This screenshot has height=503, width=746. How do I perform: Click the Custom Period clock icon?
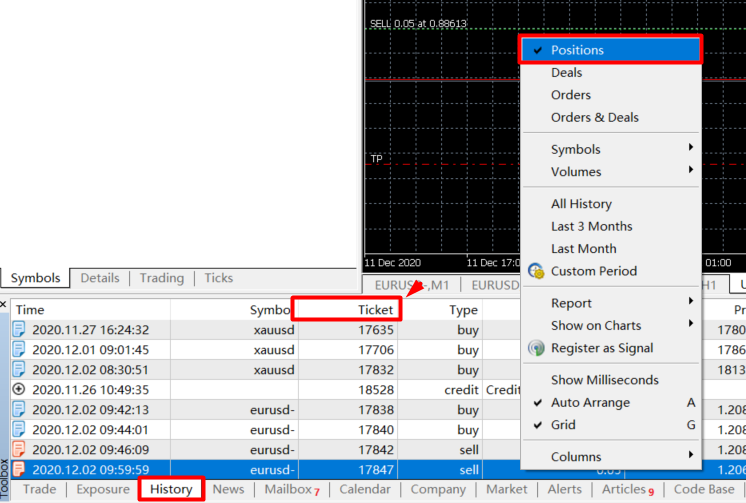click(535, 271)
